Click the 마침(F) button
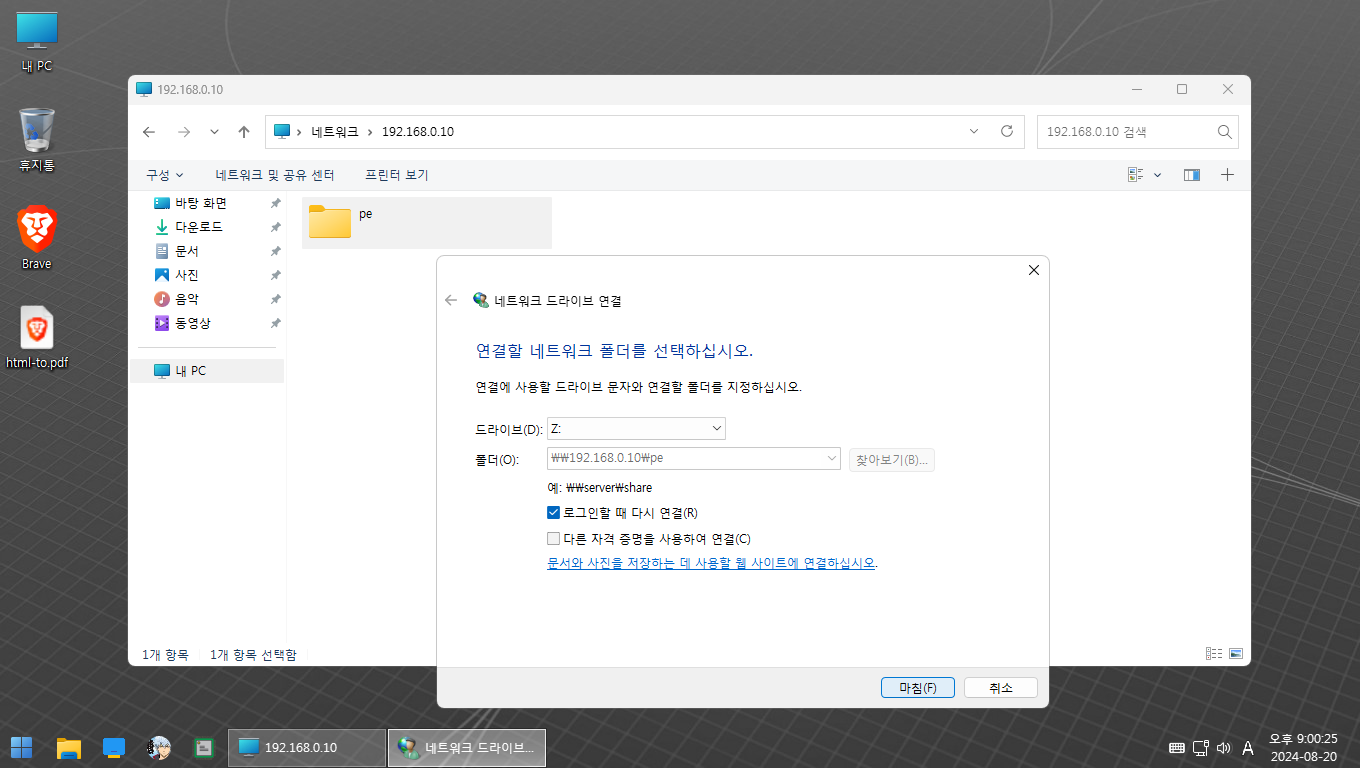Image resolution: width=1360 pixels, height=768 pixels. pyautogui.click(x=918, y=688)
